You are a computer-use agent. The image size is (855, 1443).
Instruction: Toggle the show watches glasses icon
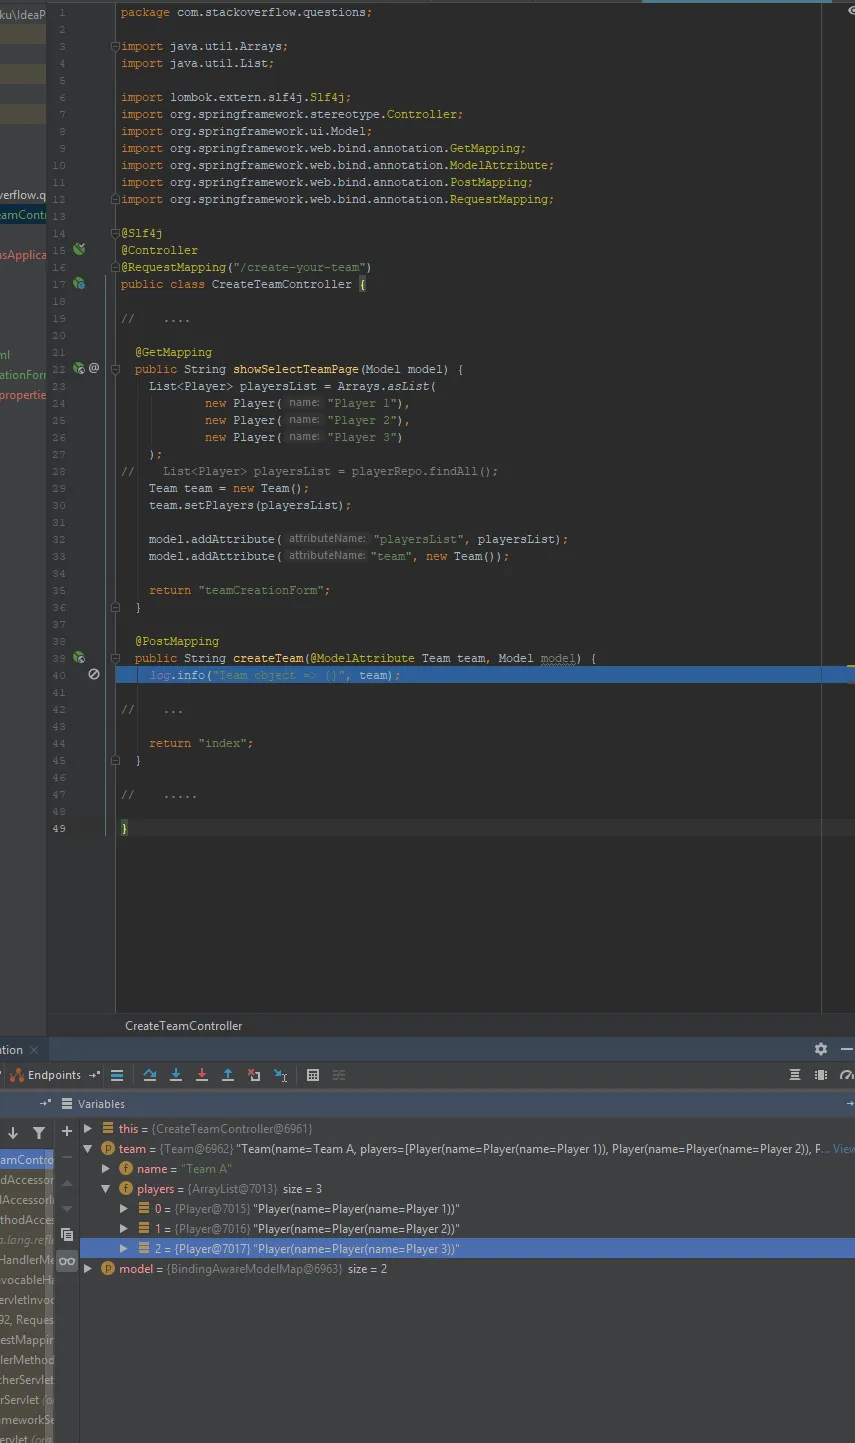[67, 1261]
